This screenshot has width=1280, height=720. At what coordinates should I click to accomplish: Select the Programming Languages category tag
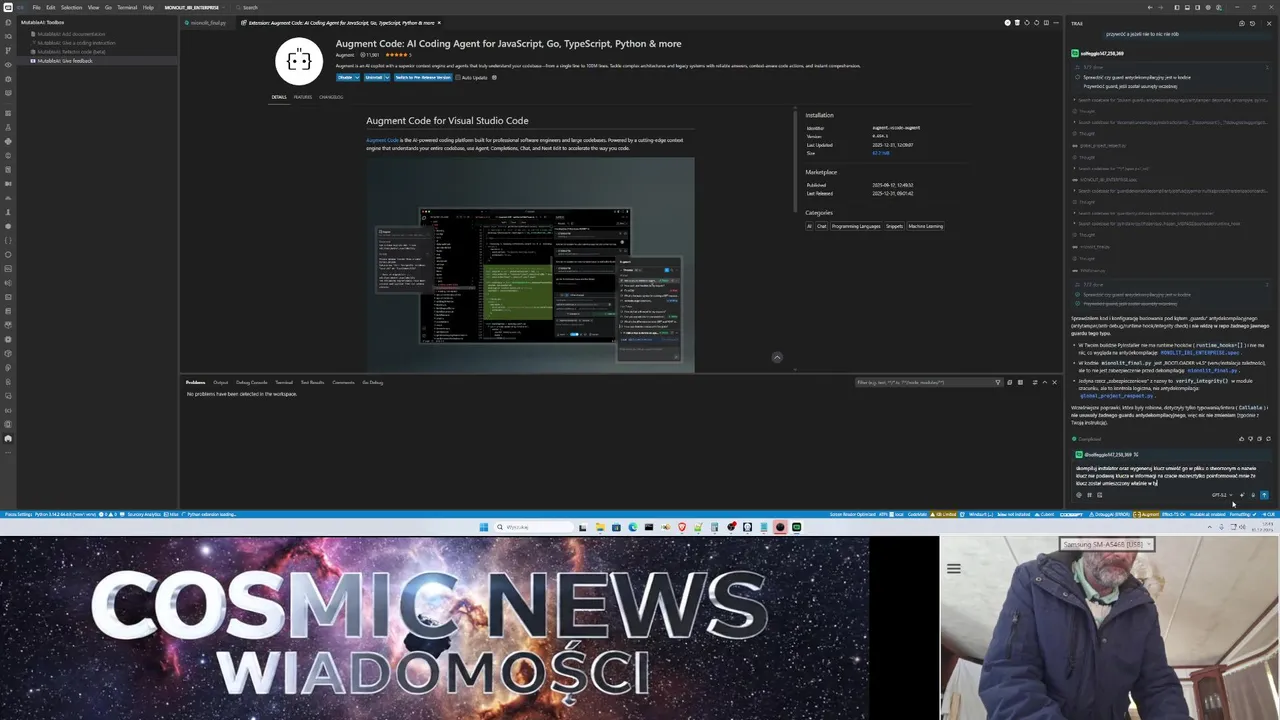(x=856, y=226)
